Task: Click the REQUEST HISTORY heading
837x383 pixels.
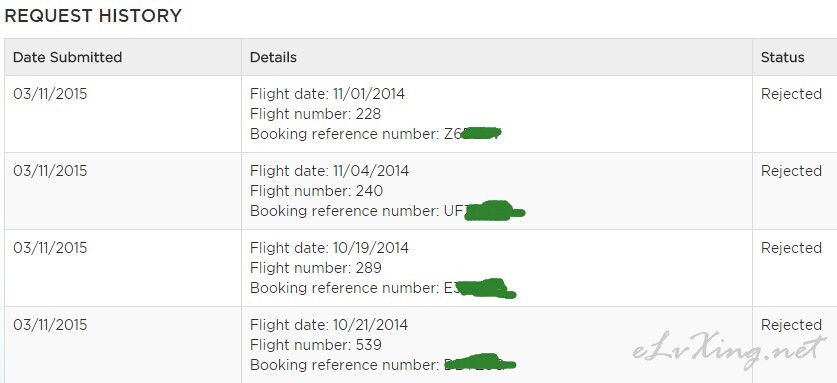Action: (93, 15)
